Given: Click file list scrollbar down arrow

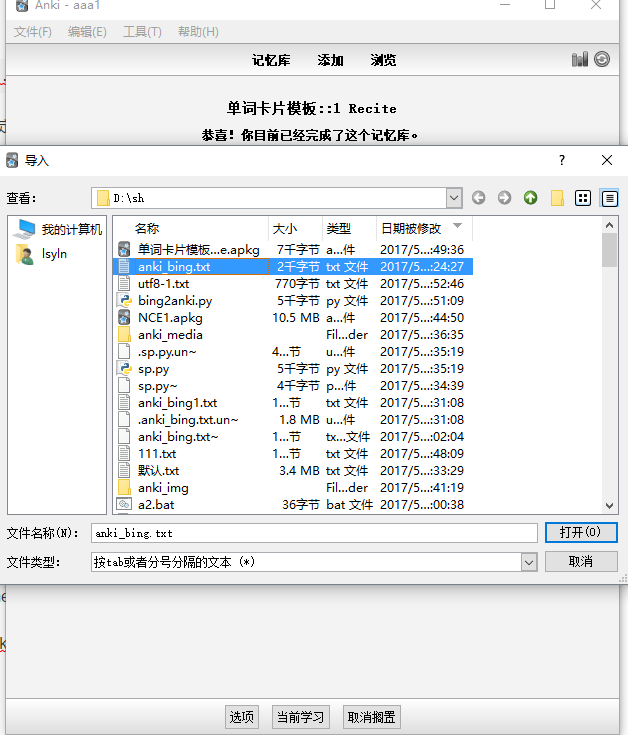Looking at the screenshot, I should (609, 506).
